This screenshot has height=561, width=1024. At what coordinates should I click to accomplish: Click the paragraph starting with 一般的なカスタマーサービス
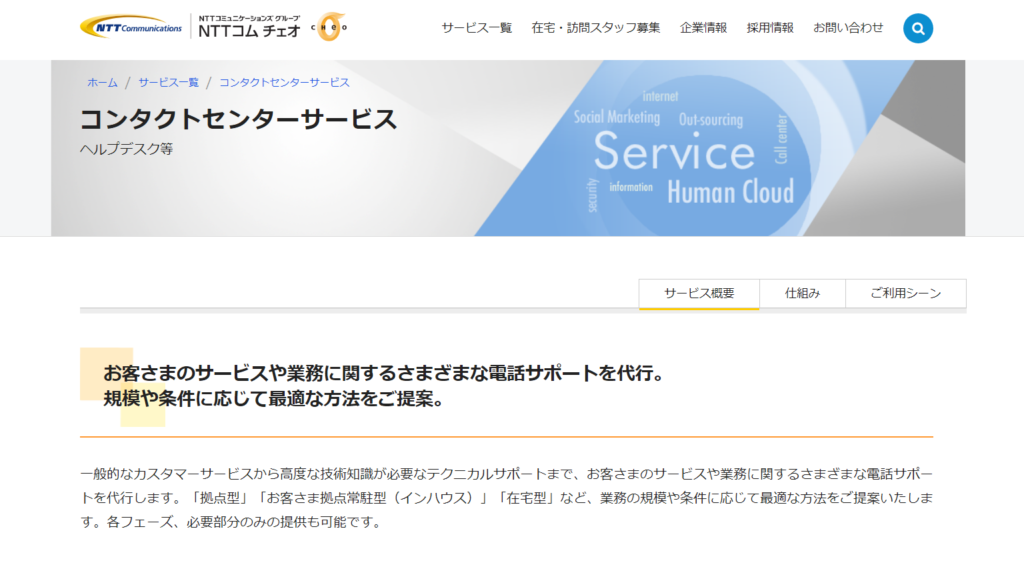506,497
